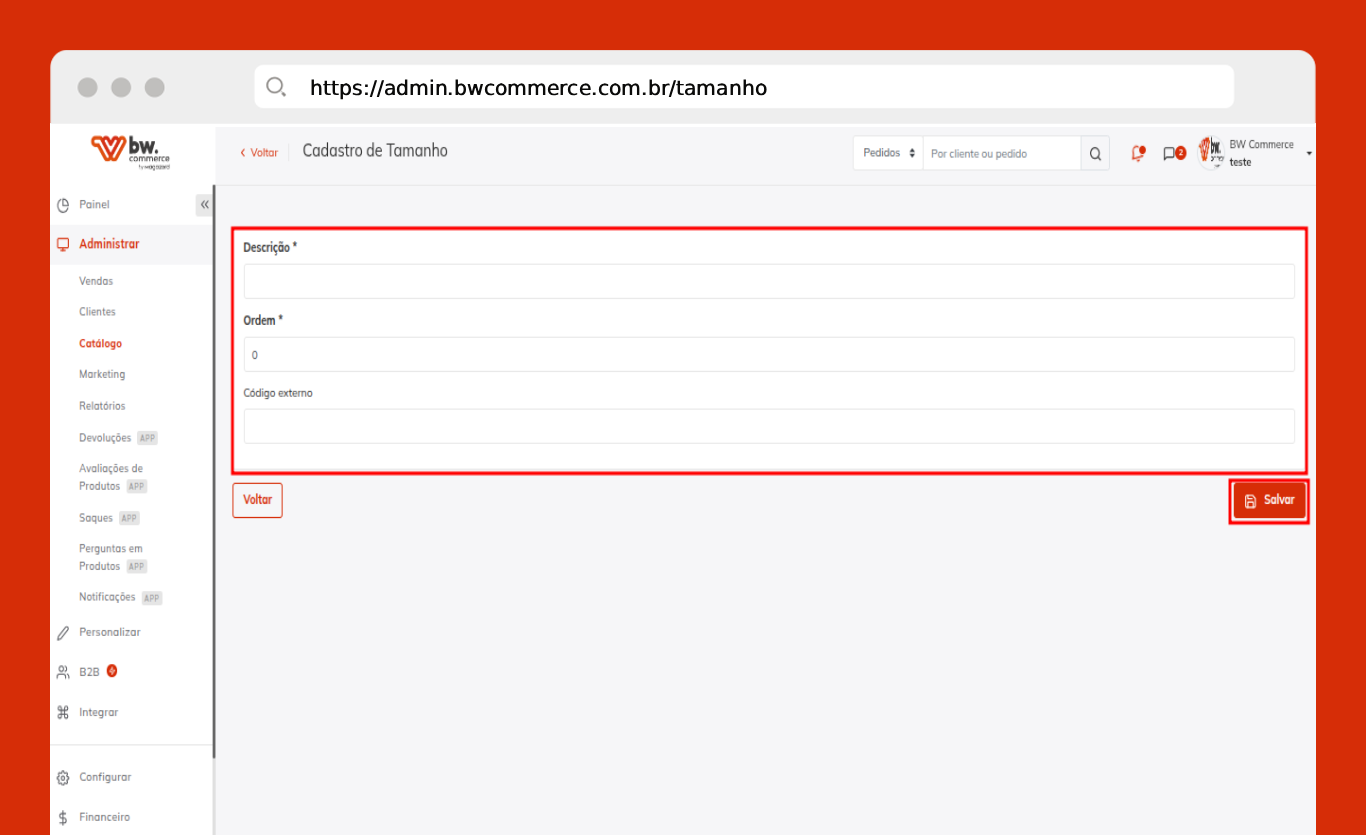Click the BW Commerce logo
The image size is (1366, 835).
pyautogui.click(x=131, y=152)
